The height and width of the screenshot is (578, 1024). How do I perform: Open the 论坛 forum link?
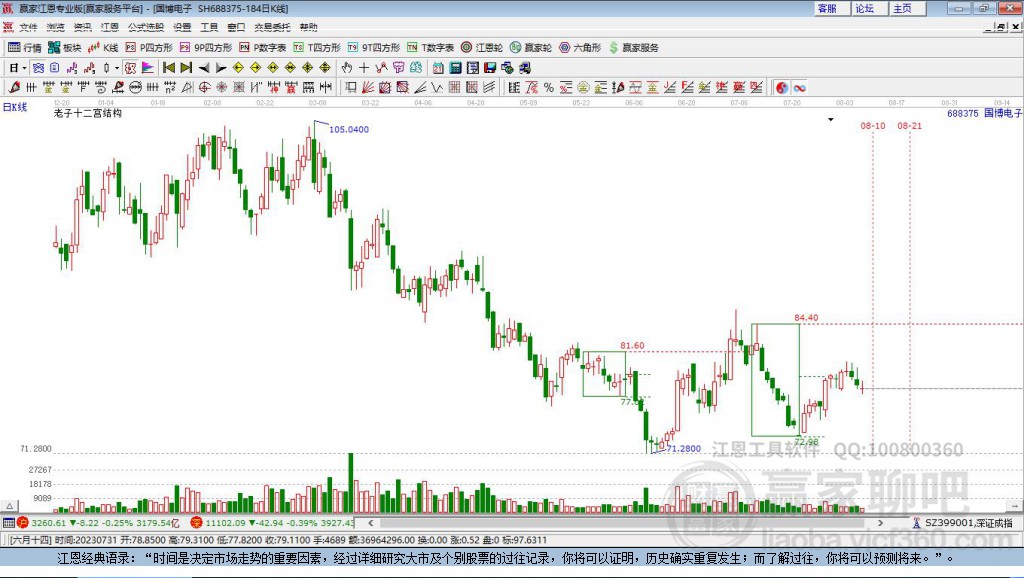click(865, 8)
